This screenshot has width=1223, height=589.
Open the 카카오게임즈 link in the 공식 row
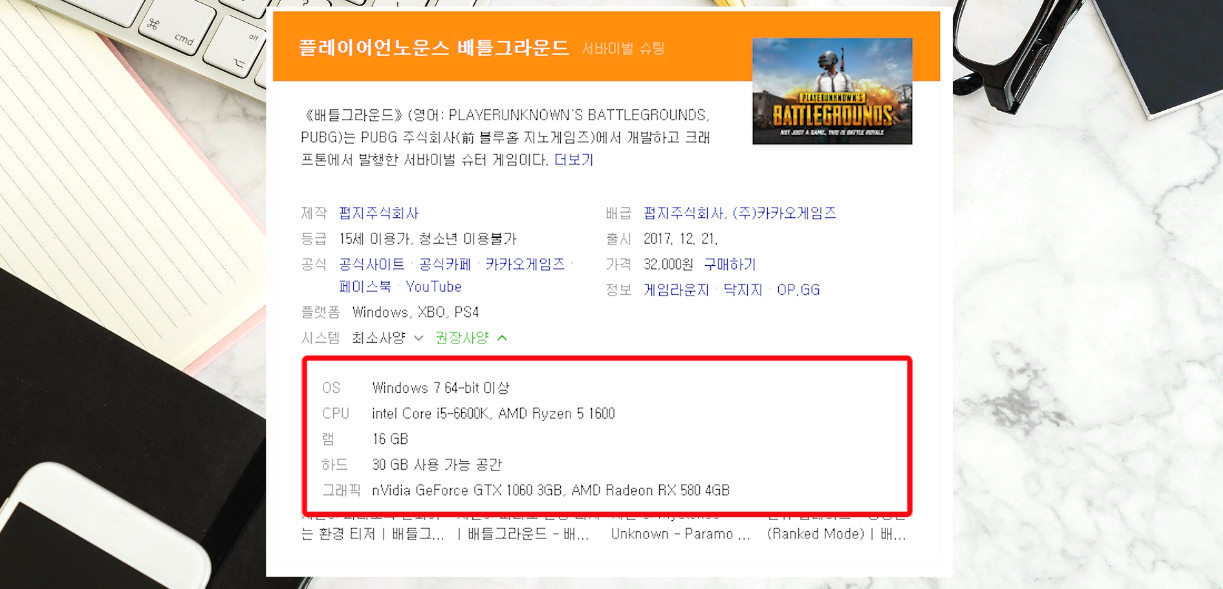click(525, 264)
